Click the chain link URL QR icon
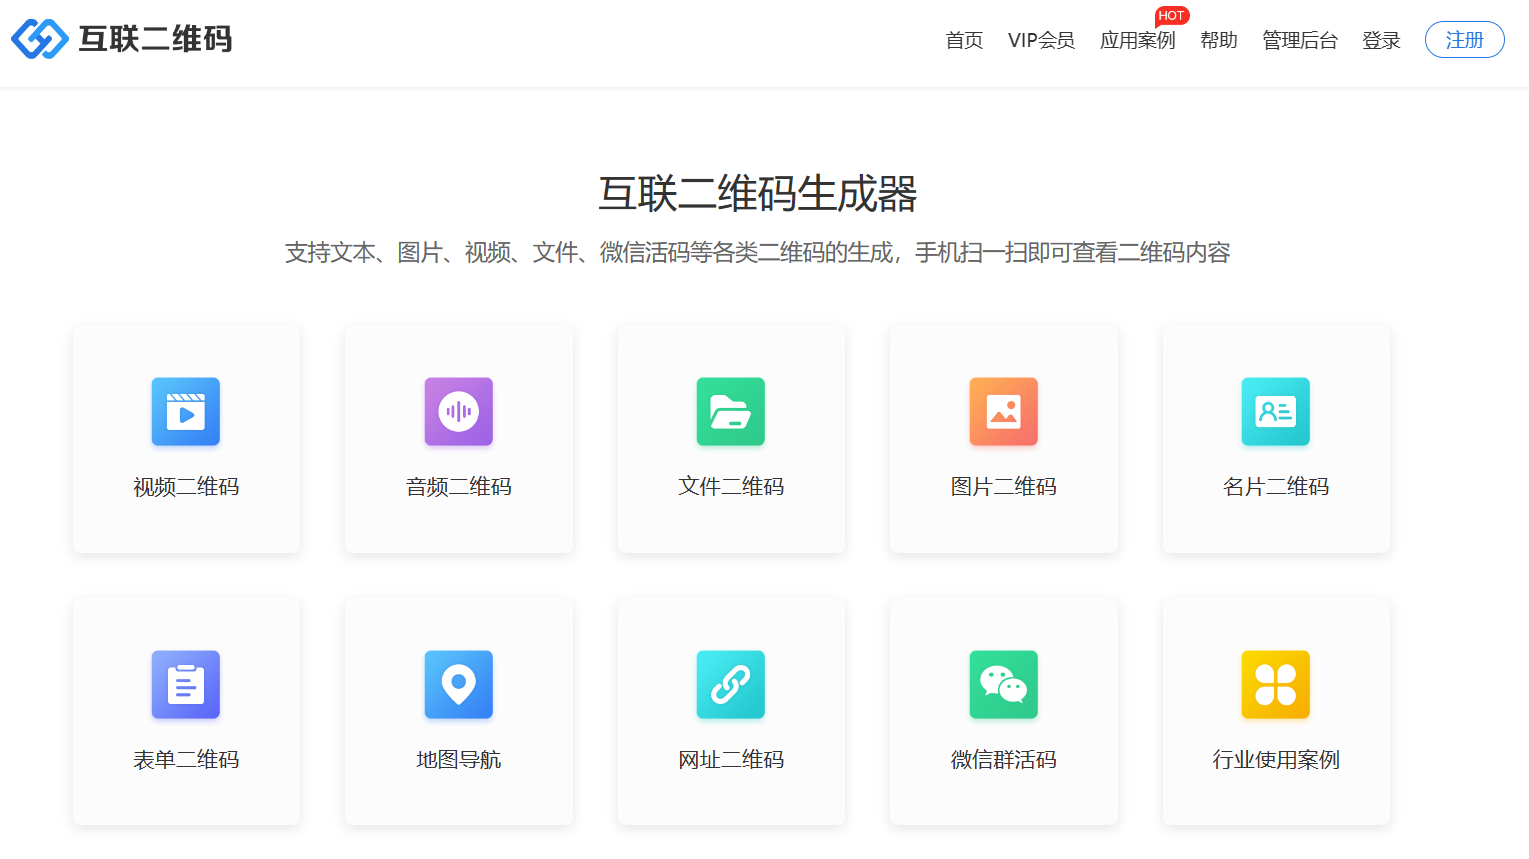 click(731, 685)
